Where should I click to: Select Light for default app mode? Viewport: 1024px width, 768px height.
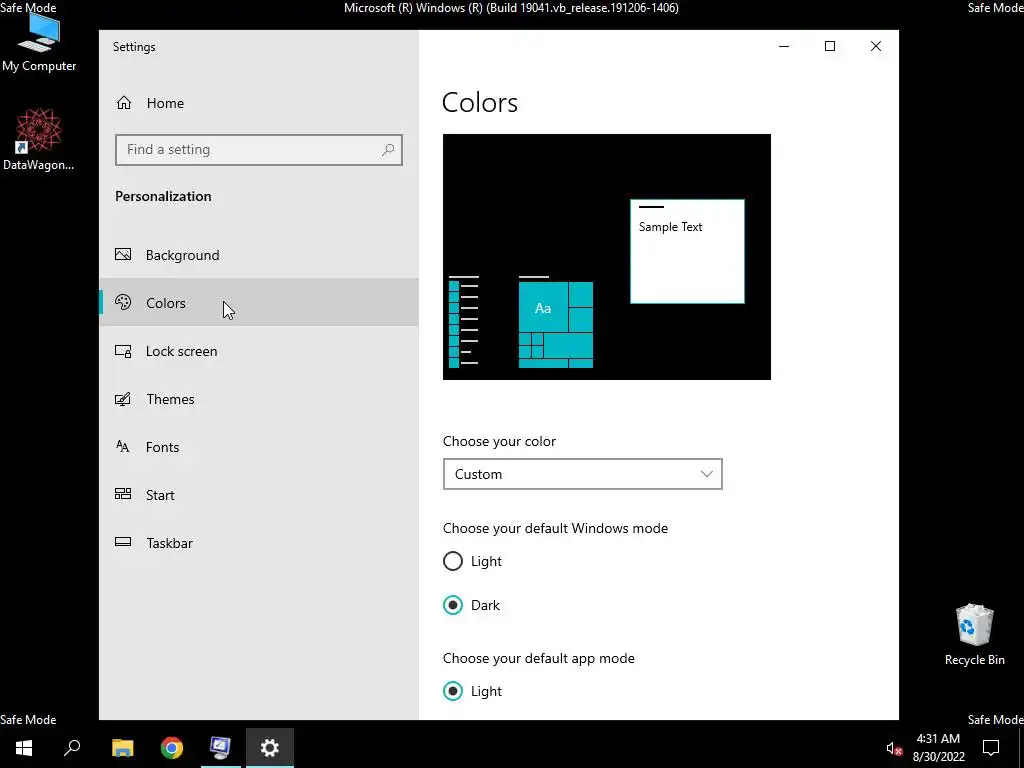(x=473, y=691)
